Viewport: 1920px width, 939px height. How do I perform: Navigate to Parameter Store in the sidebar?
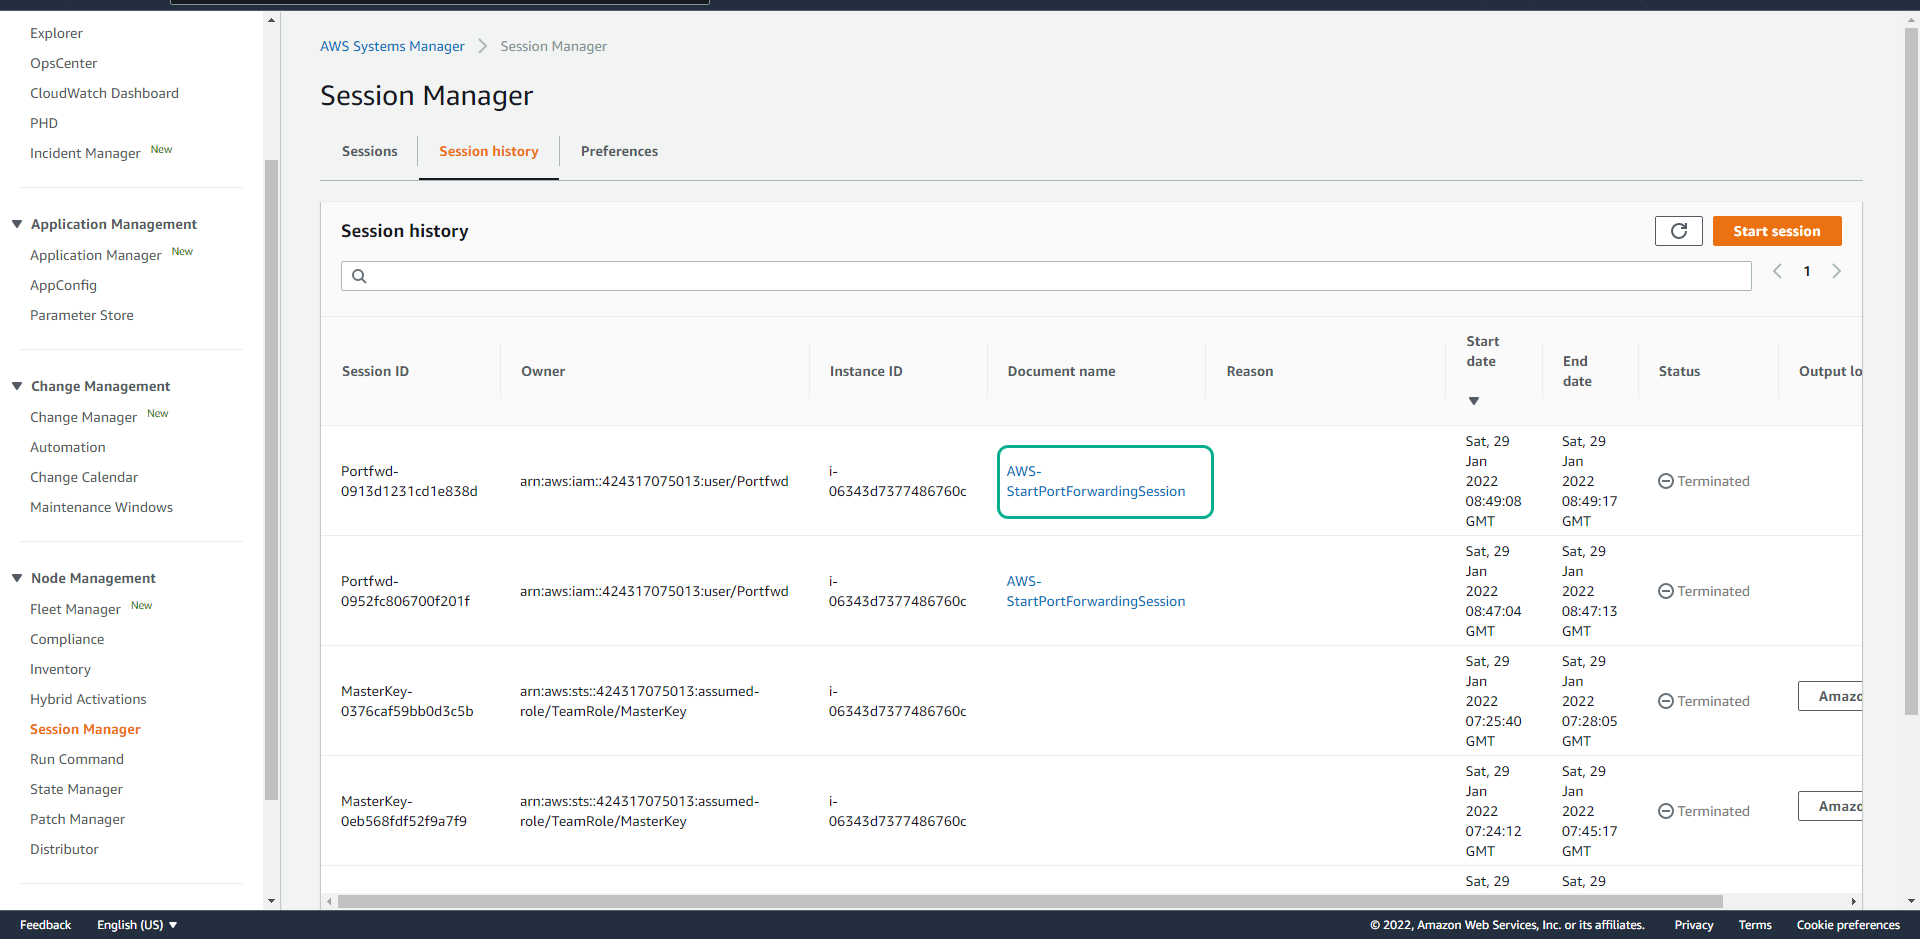click(x=82, y=315)
